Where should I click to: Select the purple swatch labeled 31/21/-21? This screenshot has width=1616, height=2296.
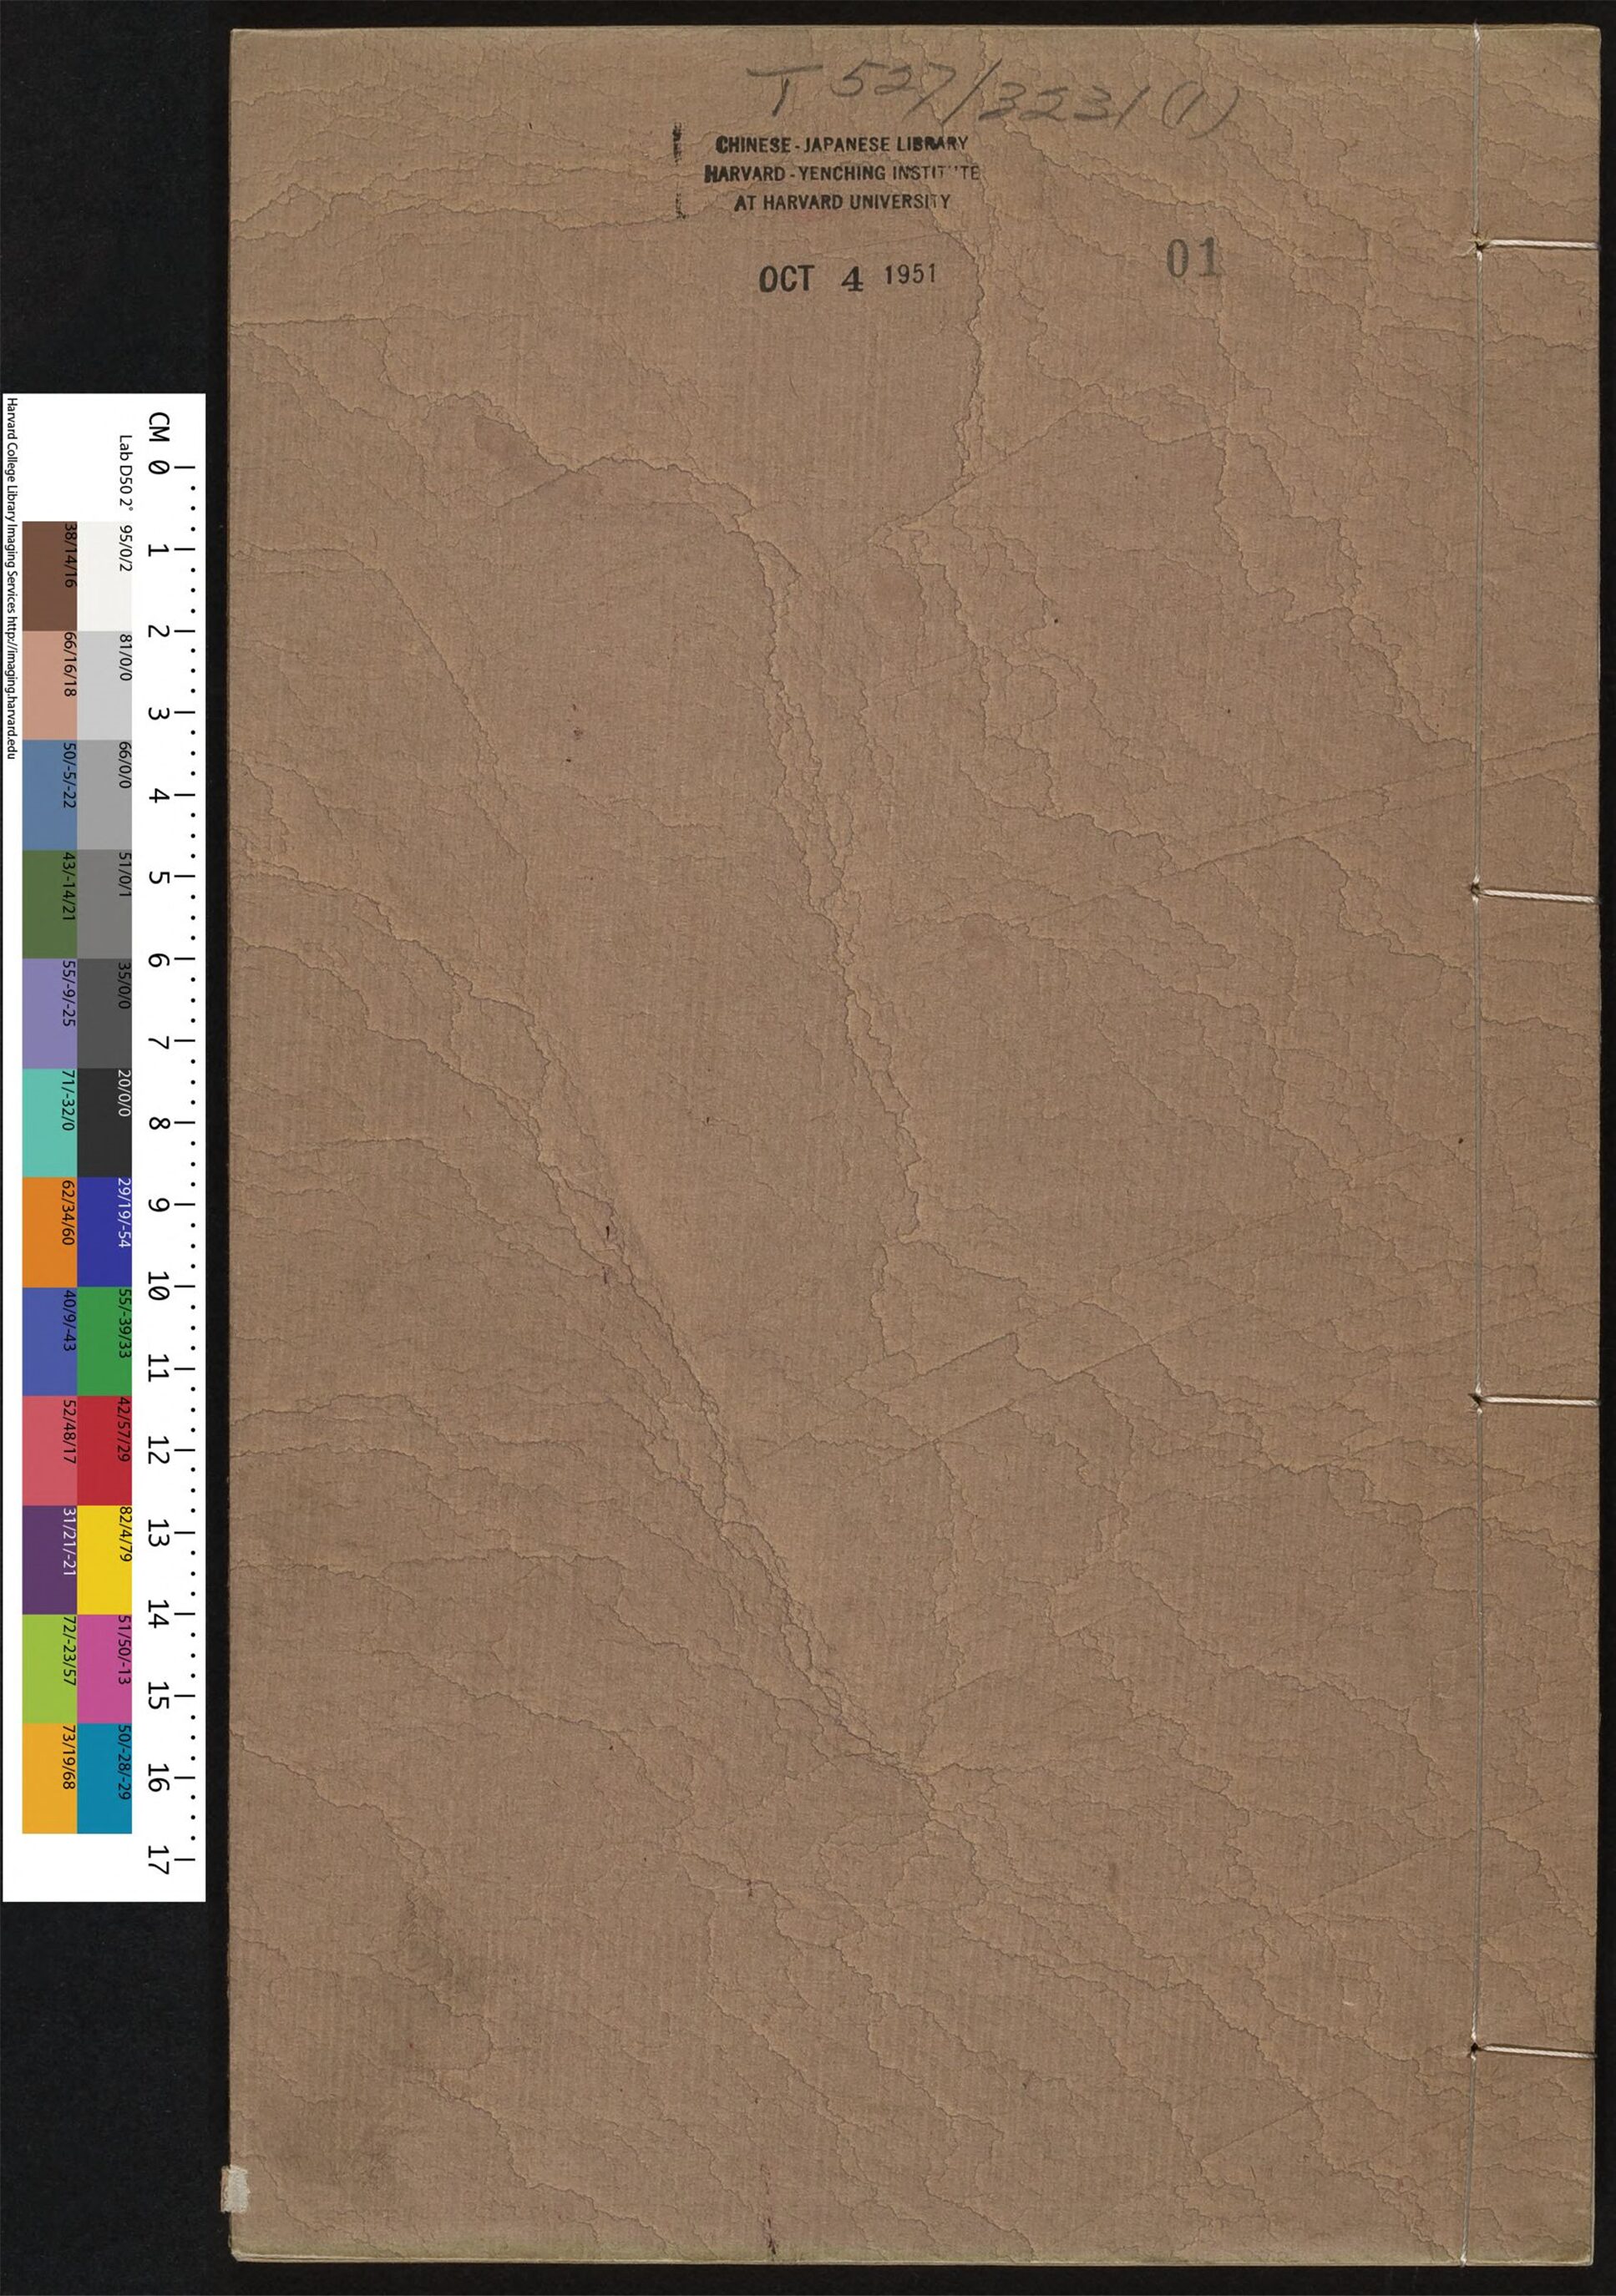tap(50, 1561)
